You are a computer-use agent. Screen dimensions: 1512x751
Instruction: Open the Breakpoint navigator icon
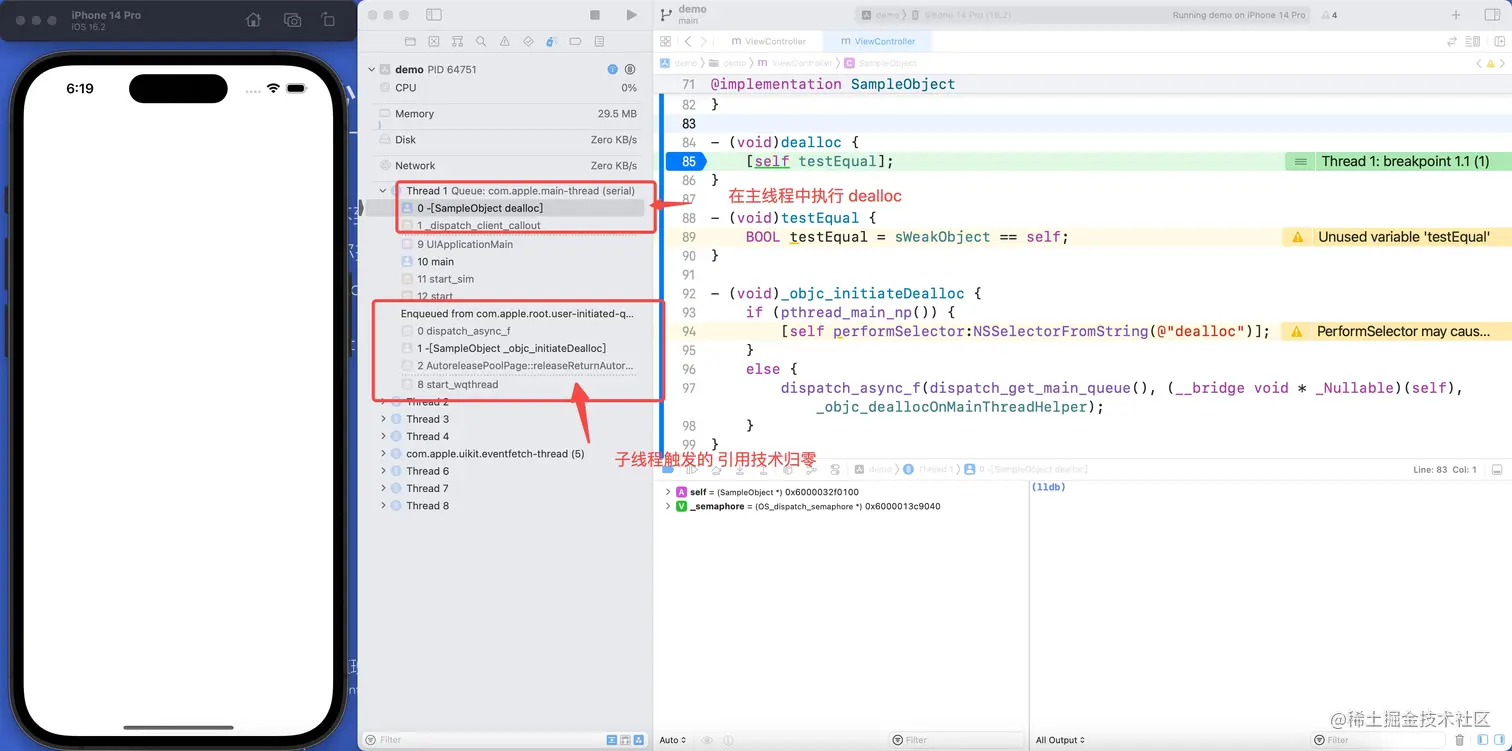(575, 42)
